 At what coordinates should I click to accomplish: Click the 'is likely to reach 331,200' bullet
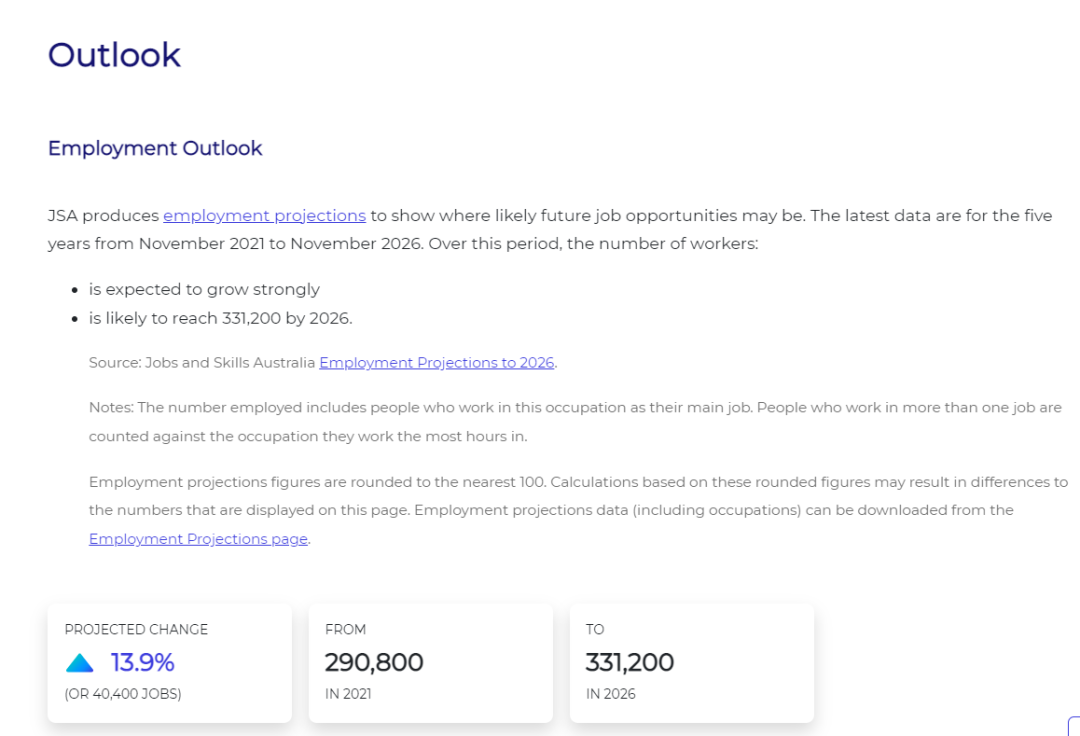click(x=220, y=318)
